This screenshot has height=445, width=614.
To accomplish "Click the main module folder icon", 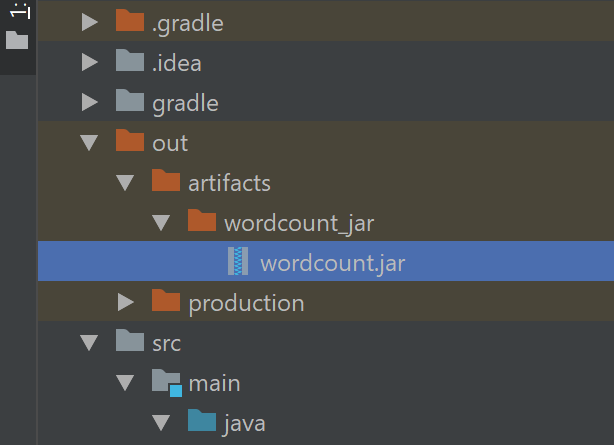I will click(167, 382).
